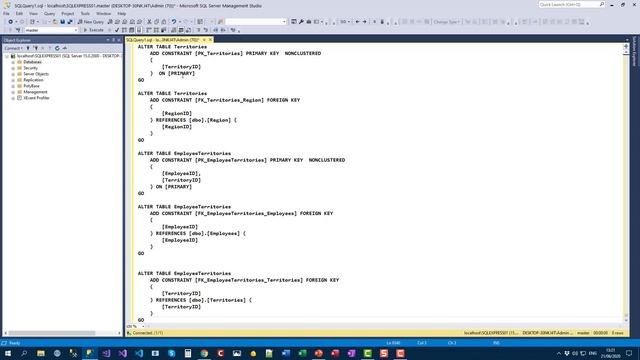This screenshot has height=360, width=640.
Task: Select the SQLQuery1.sql document tab
Action: pyautogui.click(x=163, y=40)
